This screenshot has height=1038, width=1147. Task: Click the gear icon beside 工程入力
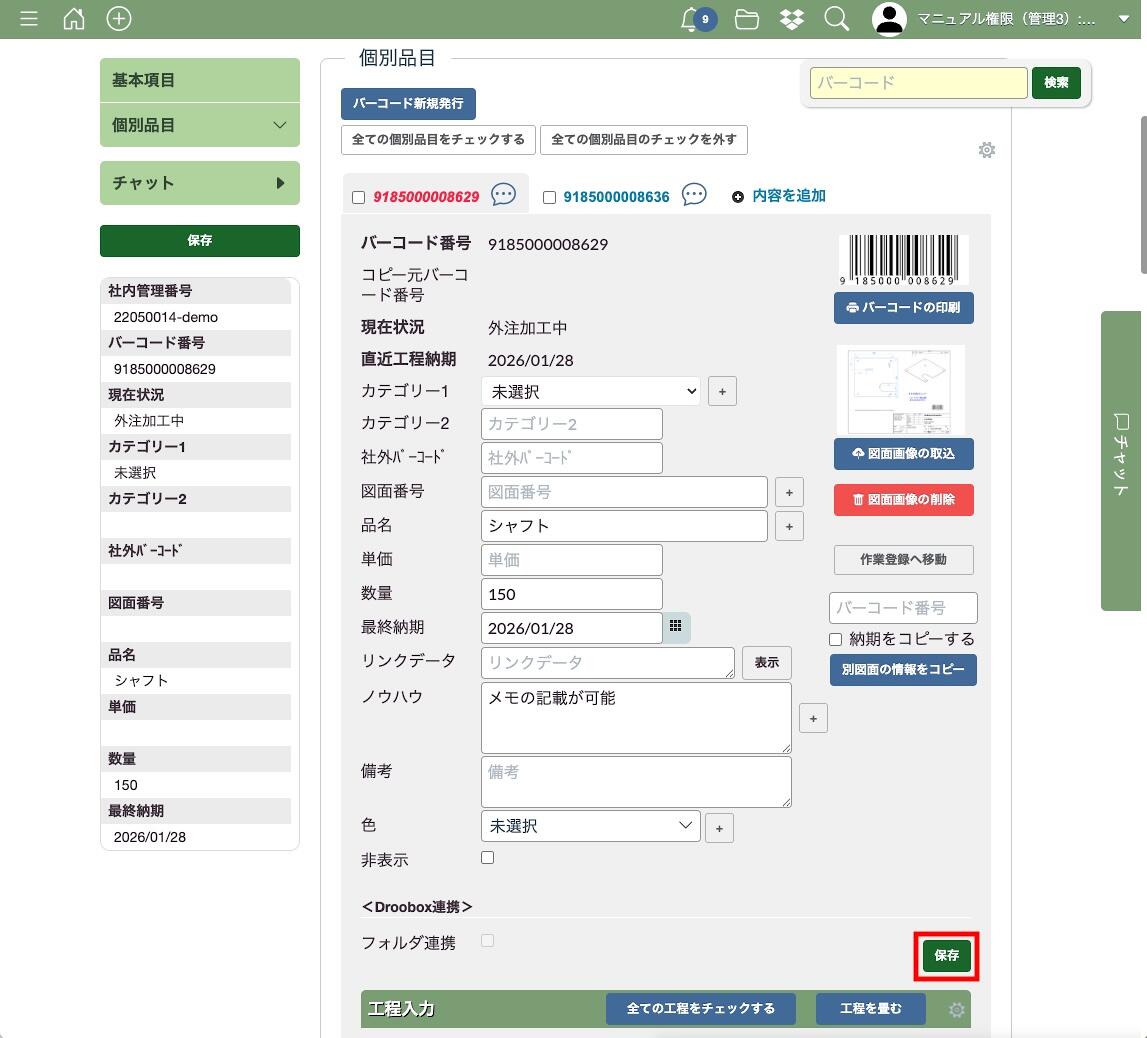[956, 1010]
